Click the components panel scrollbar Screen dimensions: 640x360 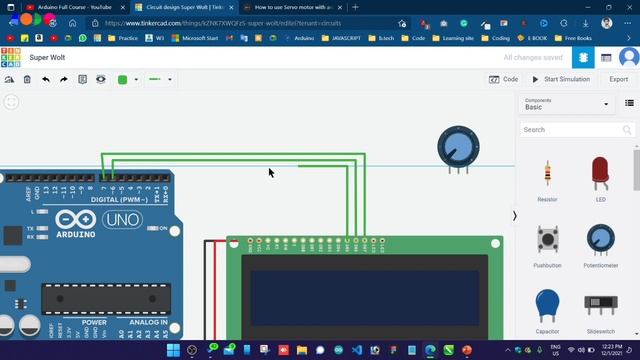(x=636, y=170)
